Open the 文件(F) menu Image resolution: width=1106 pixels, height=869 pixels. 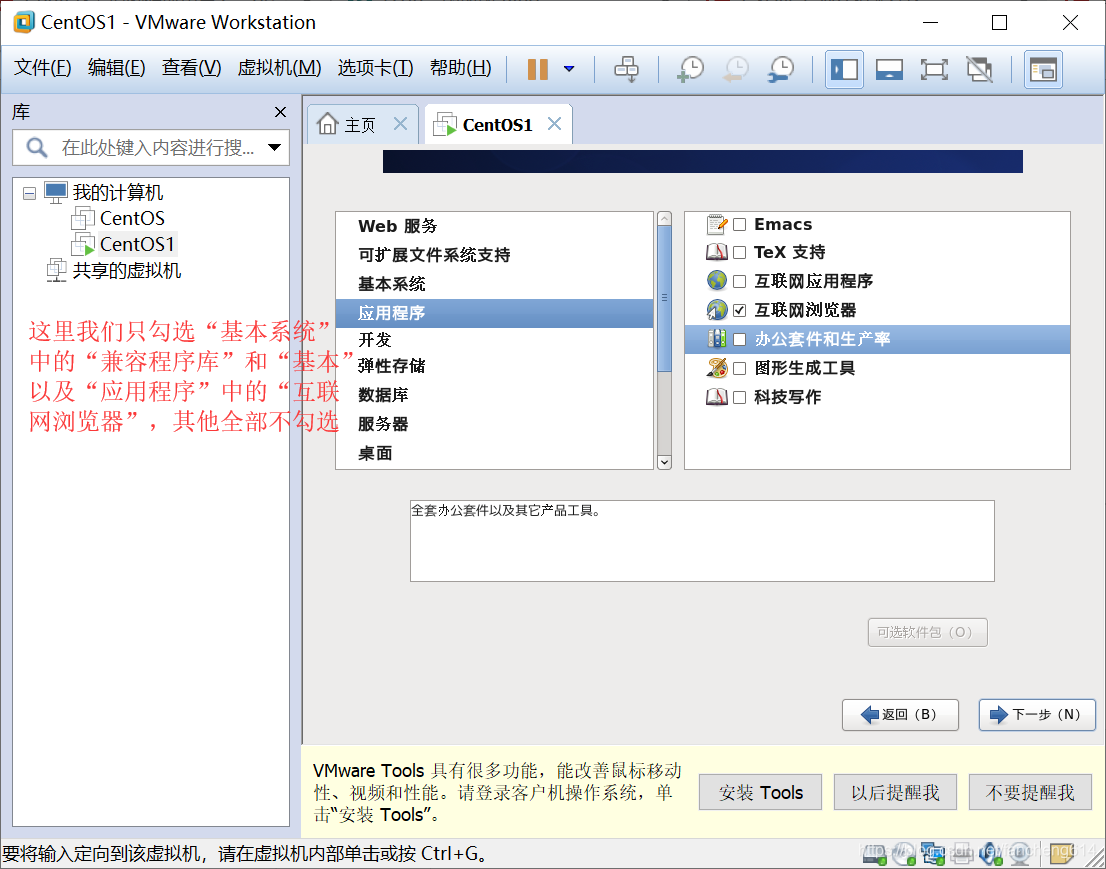tap(42, 68)
